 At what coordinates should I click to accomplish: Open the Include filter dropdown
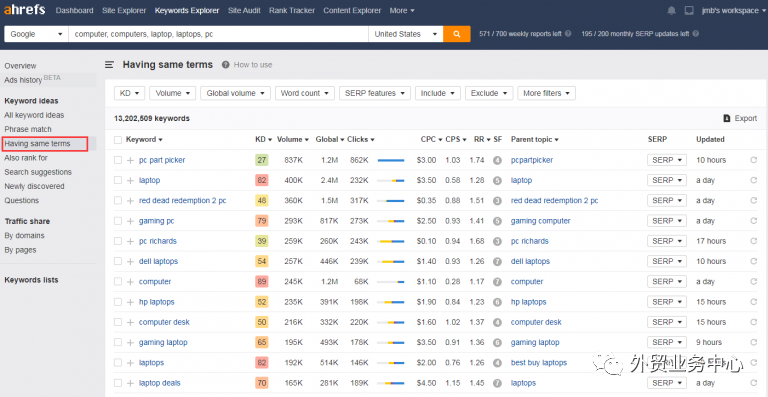[438, 93]
